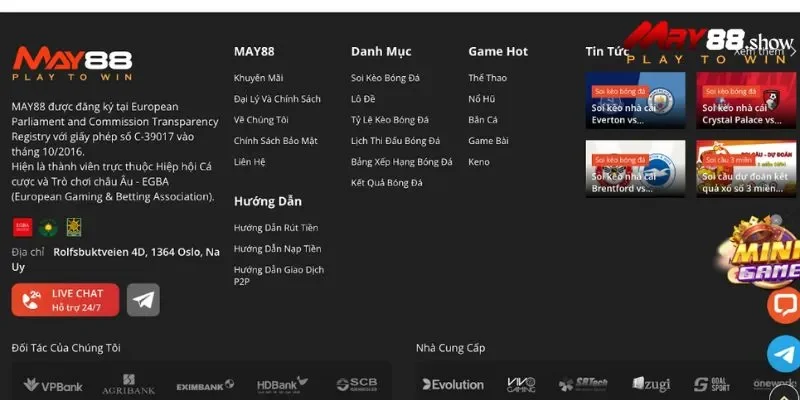Open the Everton match preview thumbnail
The image size is (800, 400).
pos(635,100)
